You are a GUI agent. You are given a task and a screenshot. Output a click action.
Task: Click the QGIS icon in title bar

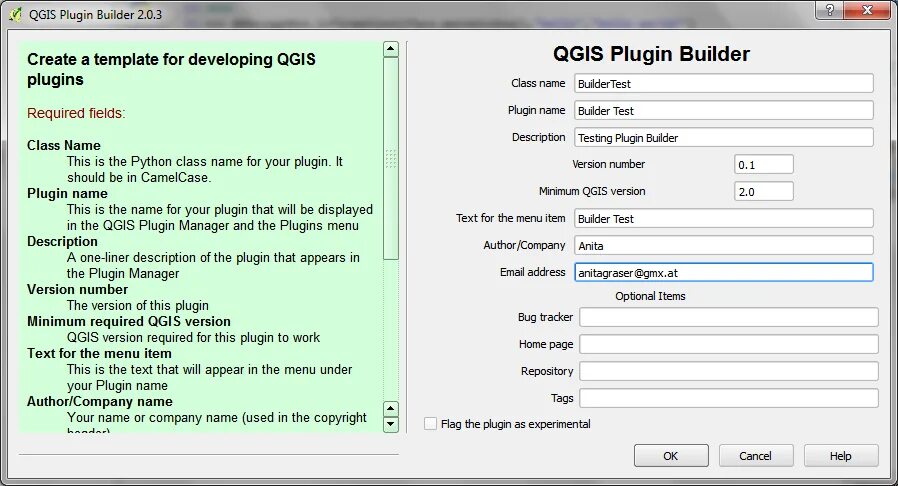[15, 14]
